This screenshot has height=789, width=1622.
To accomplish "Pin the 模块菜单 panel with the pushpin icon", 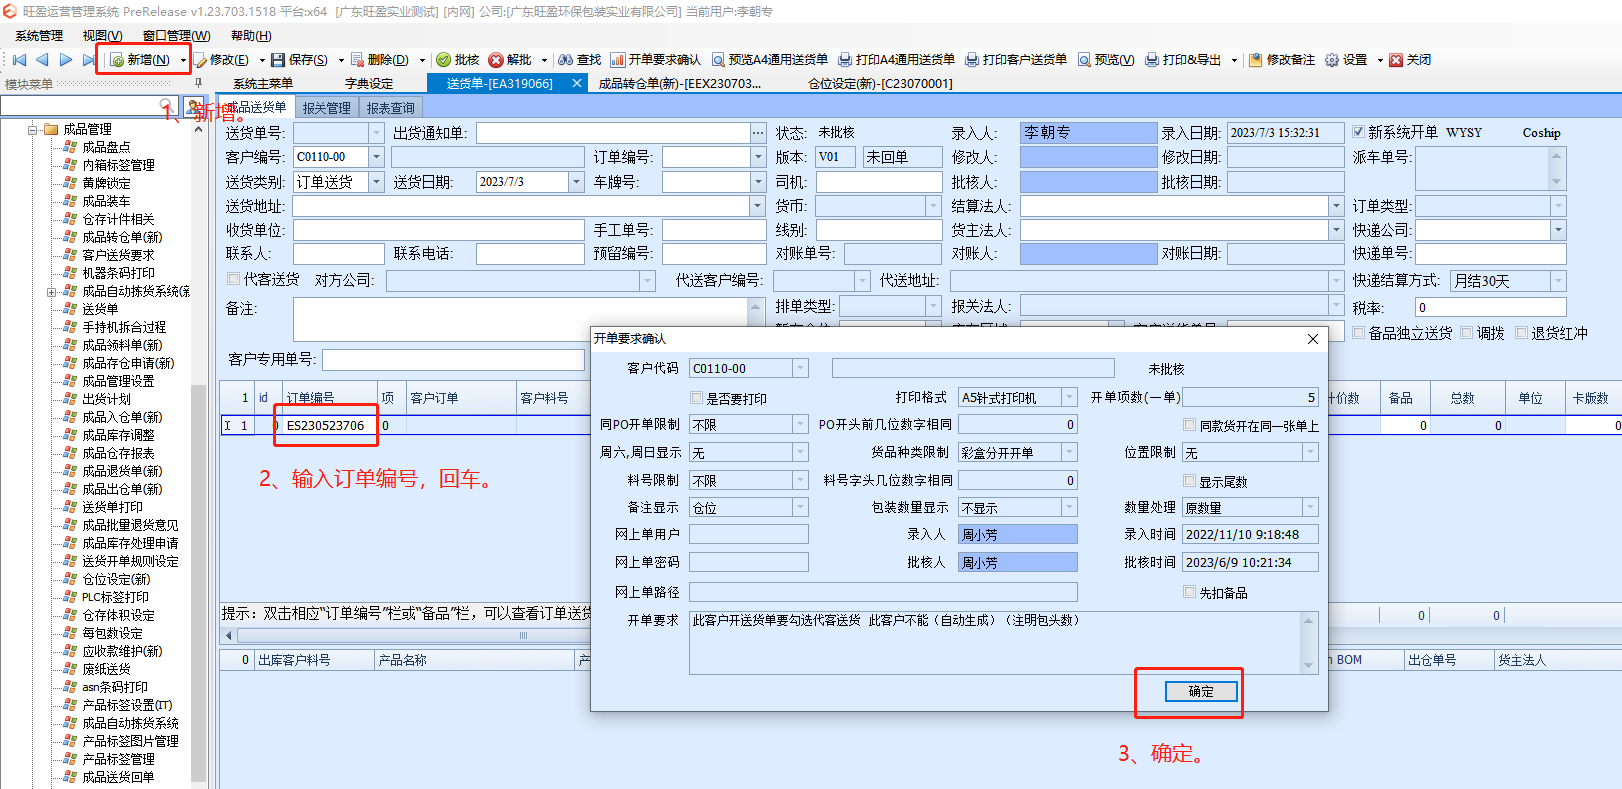I will [x=198, y=84].
